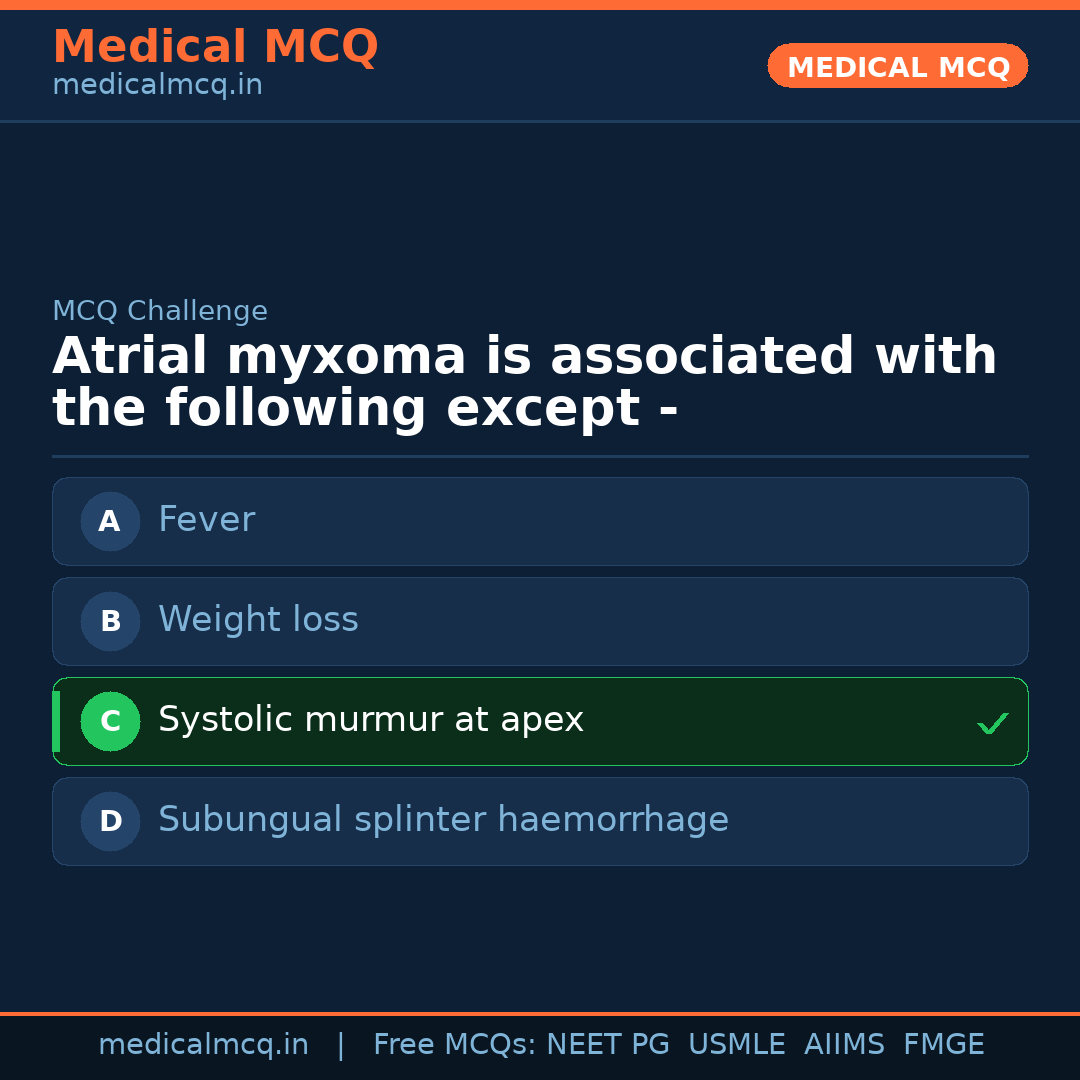Click the green highlight bar beside option C
Screen dimensions: 1080x1080
(x=55, y=721)
